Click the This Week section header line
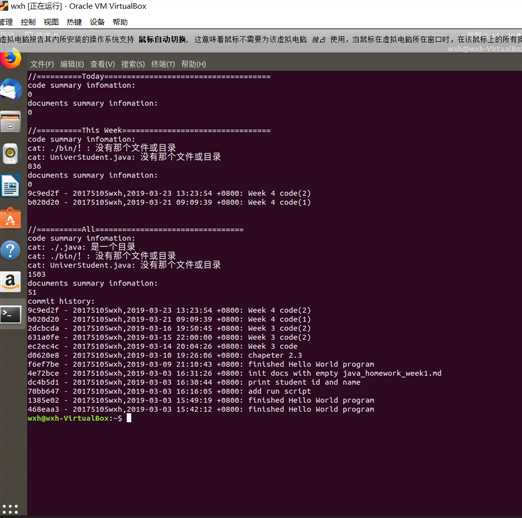 coord(149,130)
